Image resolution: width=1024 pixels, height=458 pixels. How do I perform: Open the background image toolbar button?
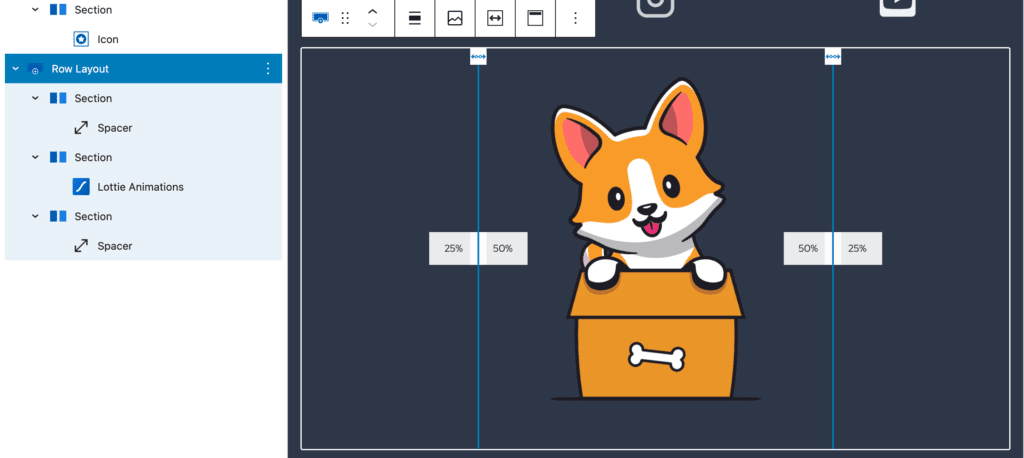(455, 18)
